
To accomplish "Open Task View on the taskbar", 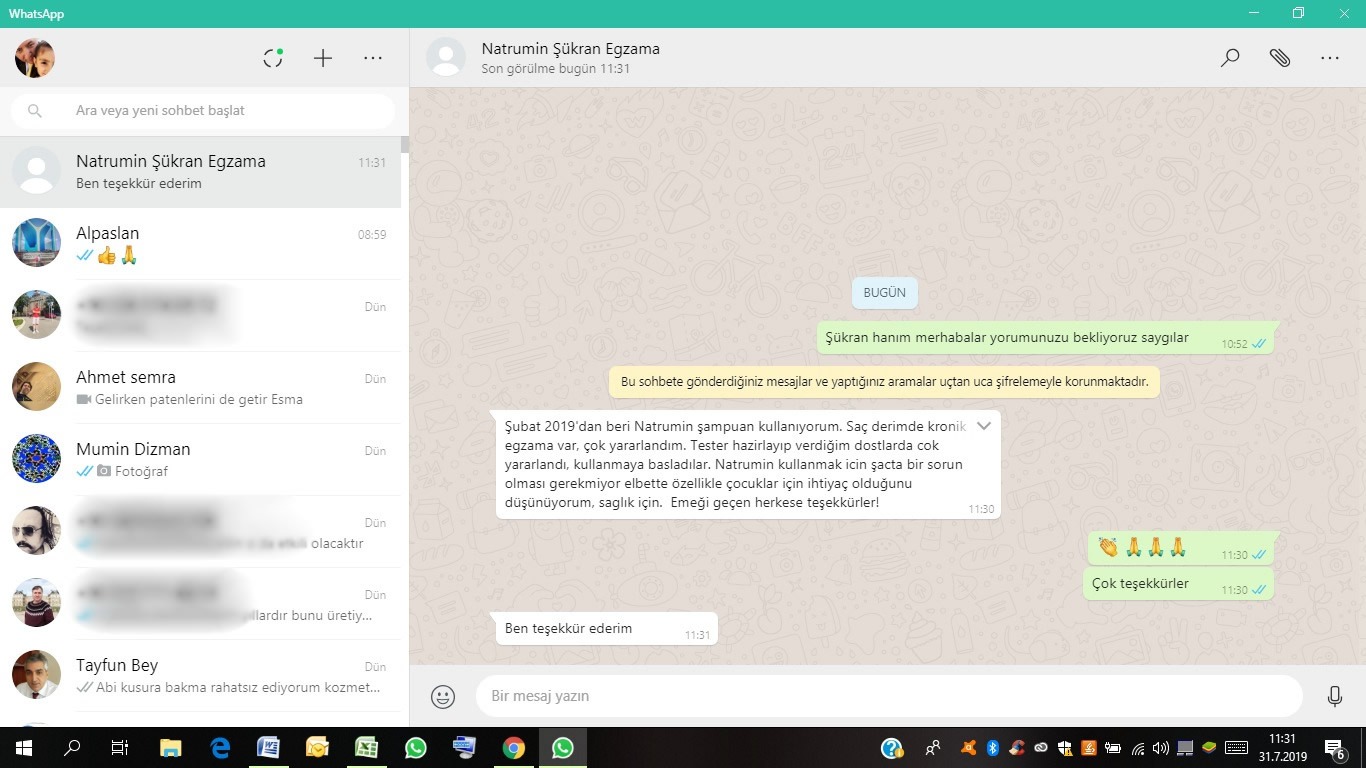I will click(120, 748).
